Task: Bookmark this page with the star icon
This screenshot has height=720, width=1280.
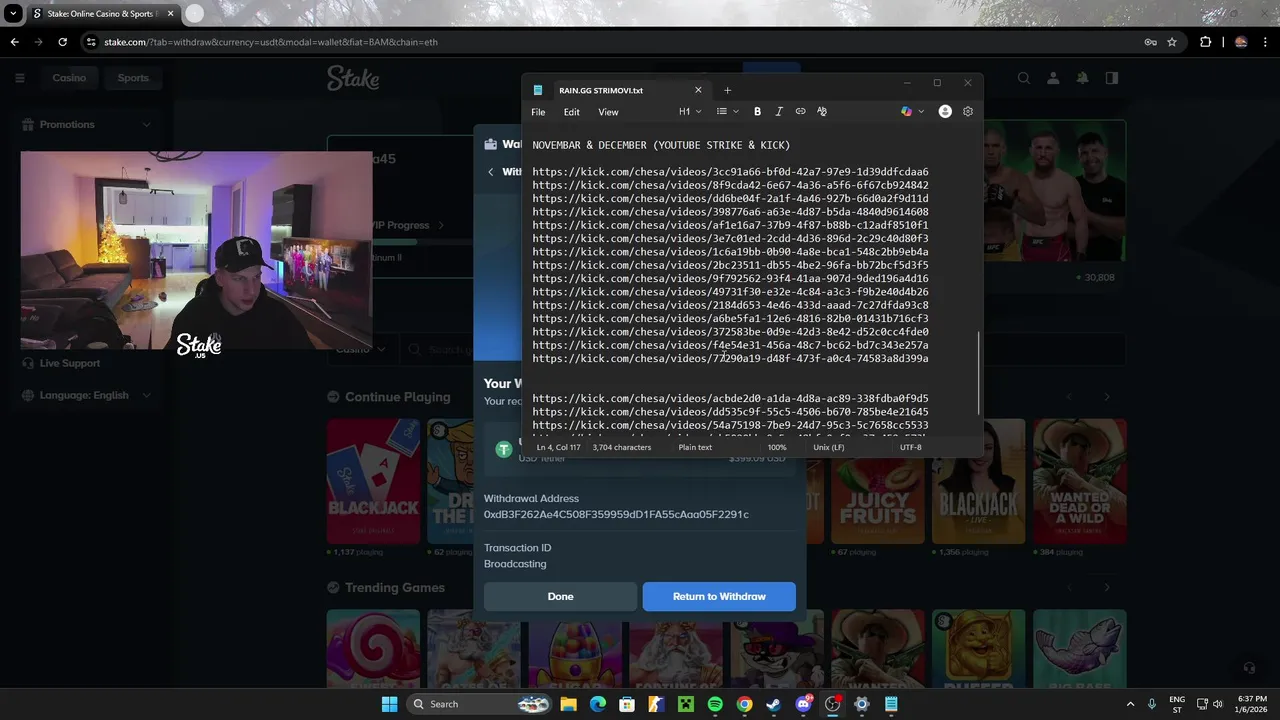Action: [1172, 42]
